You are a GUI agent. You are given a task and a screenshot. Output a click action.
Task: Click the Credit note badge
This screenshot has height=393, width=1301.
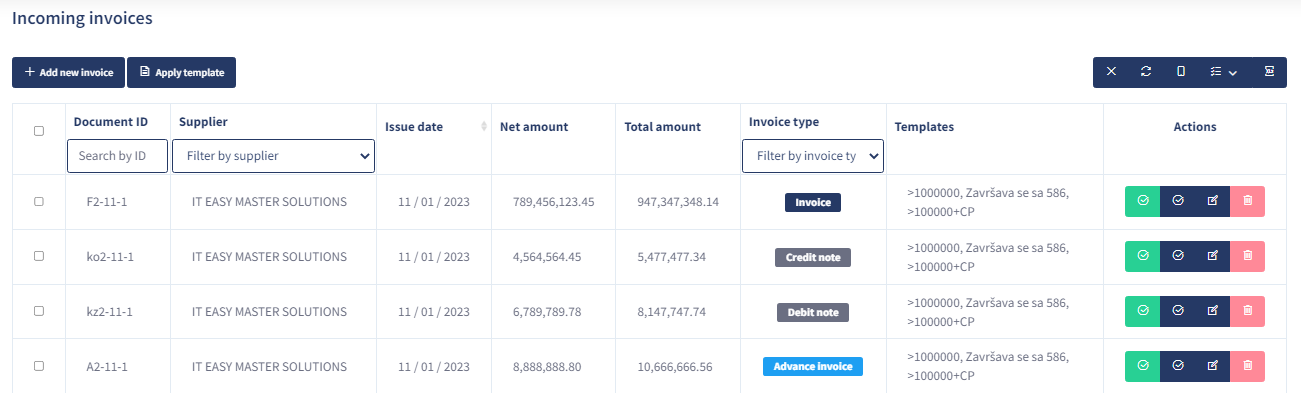click(813, 257)
